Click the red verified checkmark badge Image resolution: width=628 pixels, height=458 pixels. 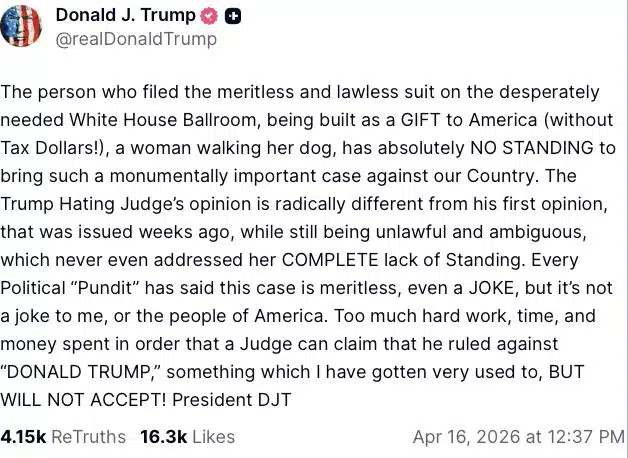[209, 16]
